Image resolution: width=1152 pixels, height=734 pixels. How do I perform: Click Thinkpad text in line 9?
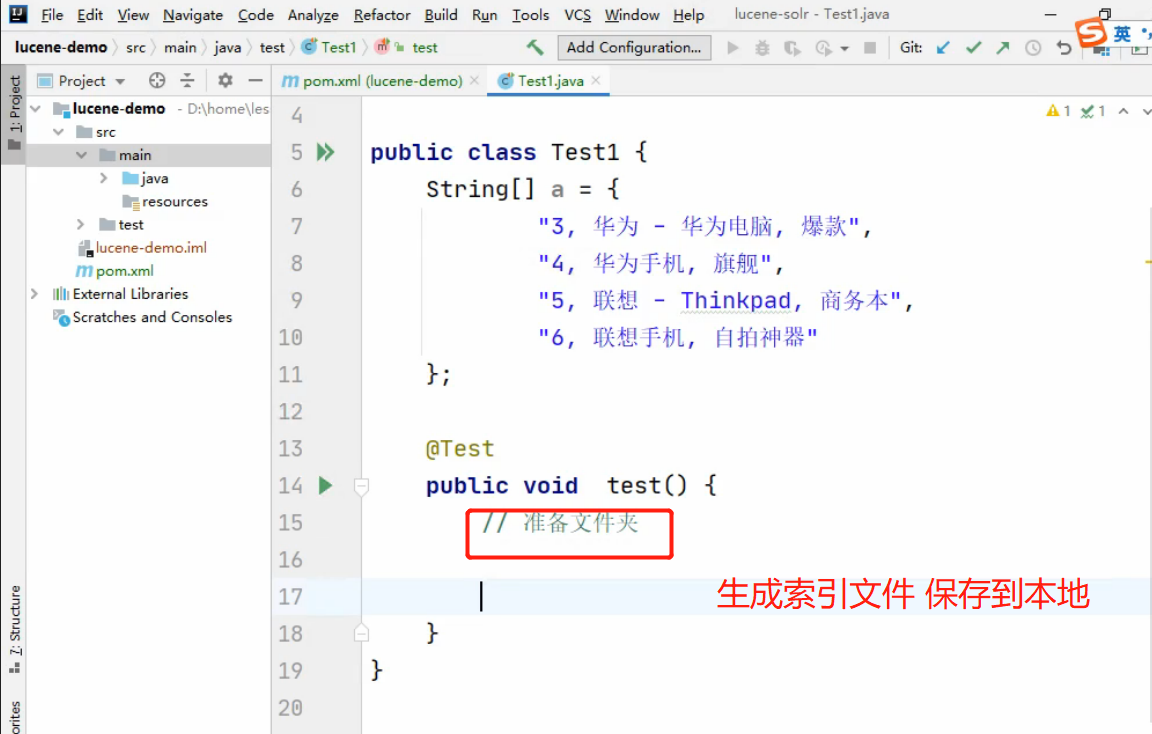point(735,301)
